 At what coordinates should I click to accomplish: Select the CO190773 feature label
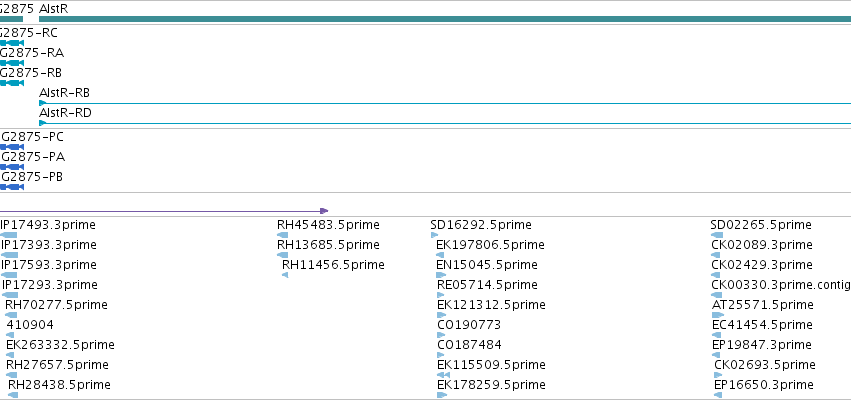(x=469, y=325)
